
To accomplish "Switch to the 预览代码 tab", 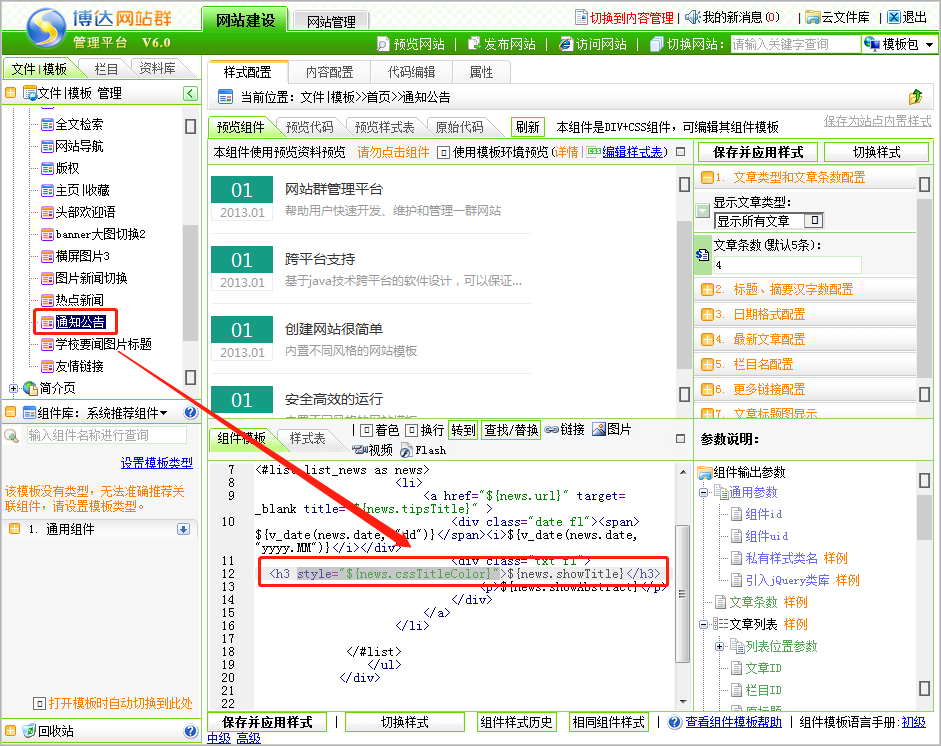I will [309, 127].
